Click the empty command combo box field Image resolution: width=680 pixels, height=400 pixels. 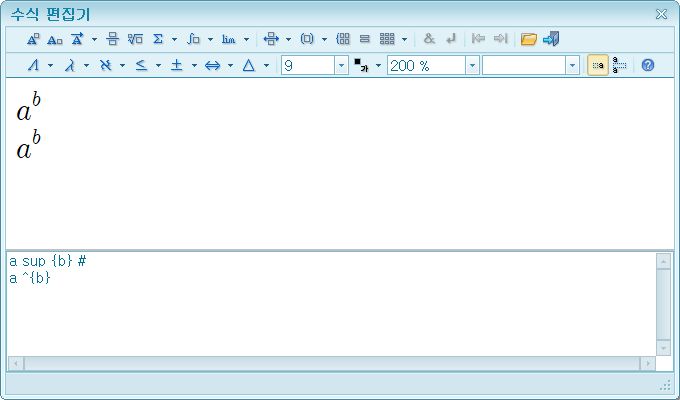[524, 66]
